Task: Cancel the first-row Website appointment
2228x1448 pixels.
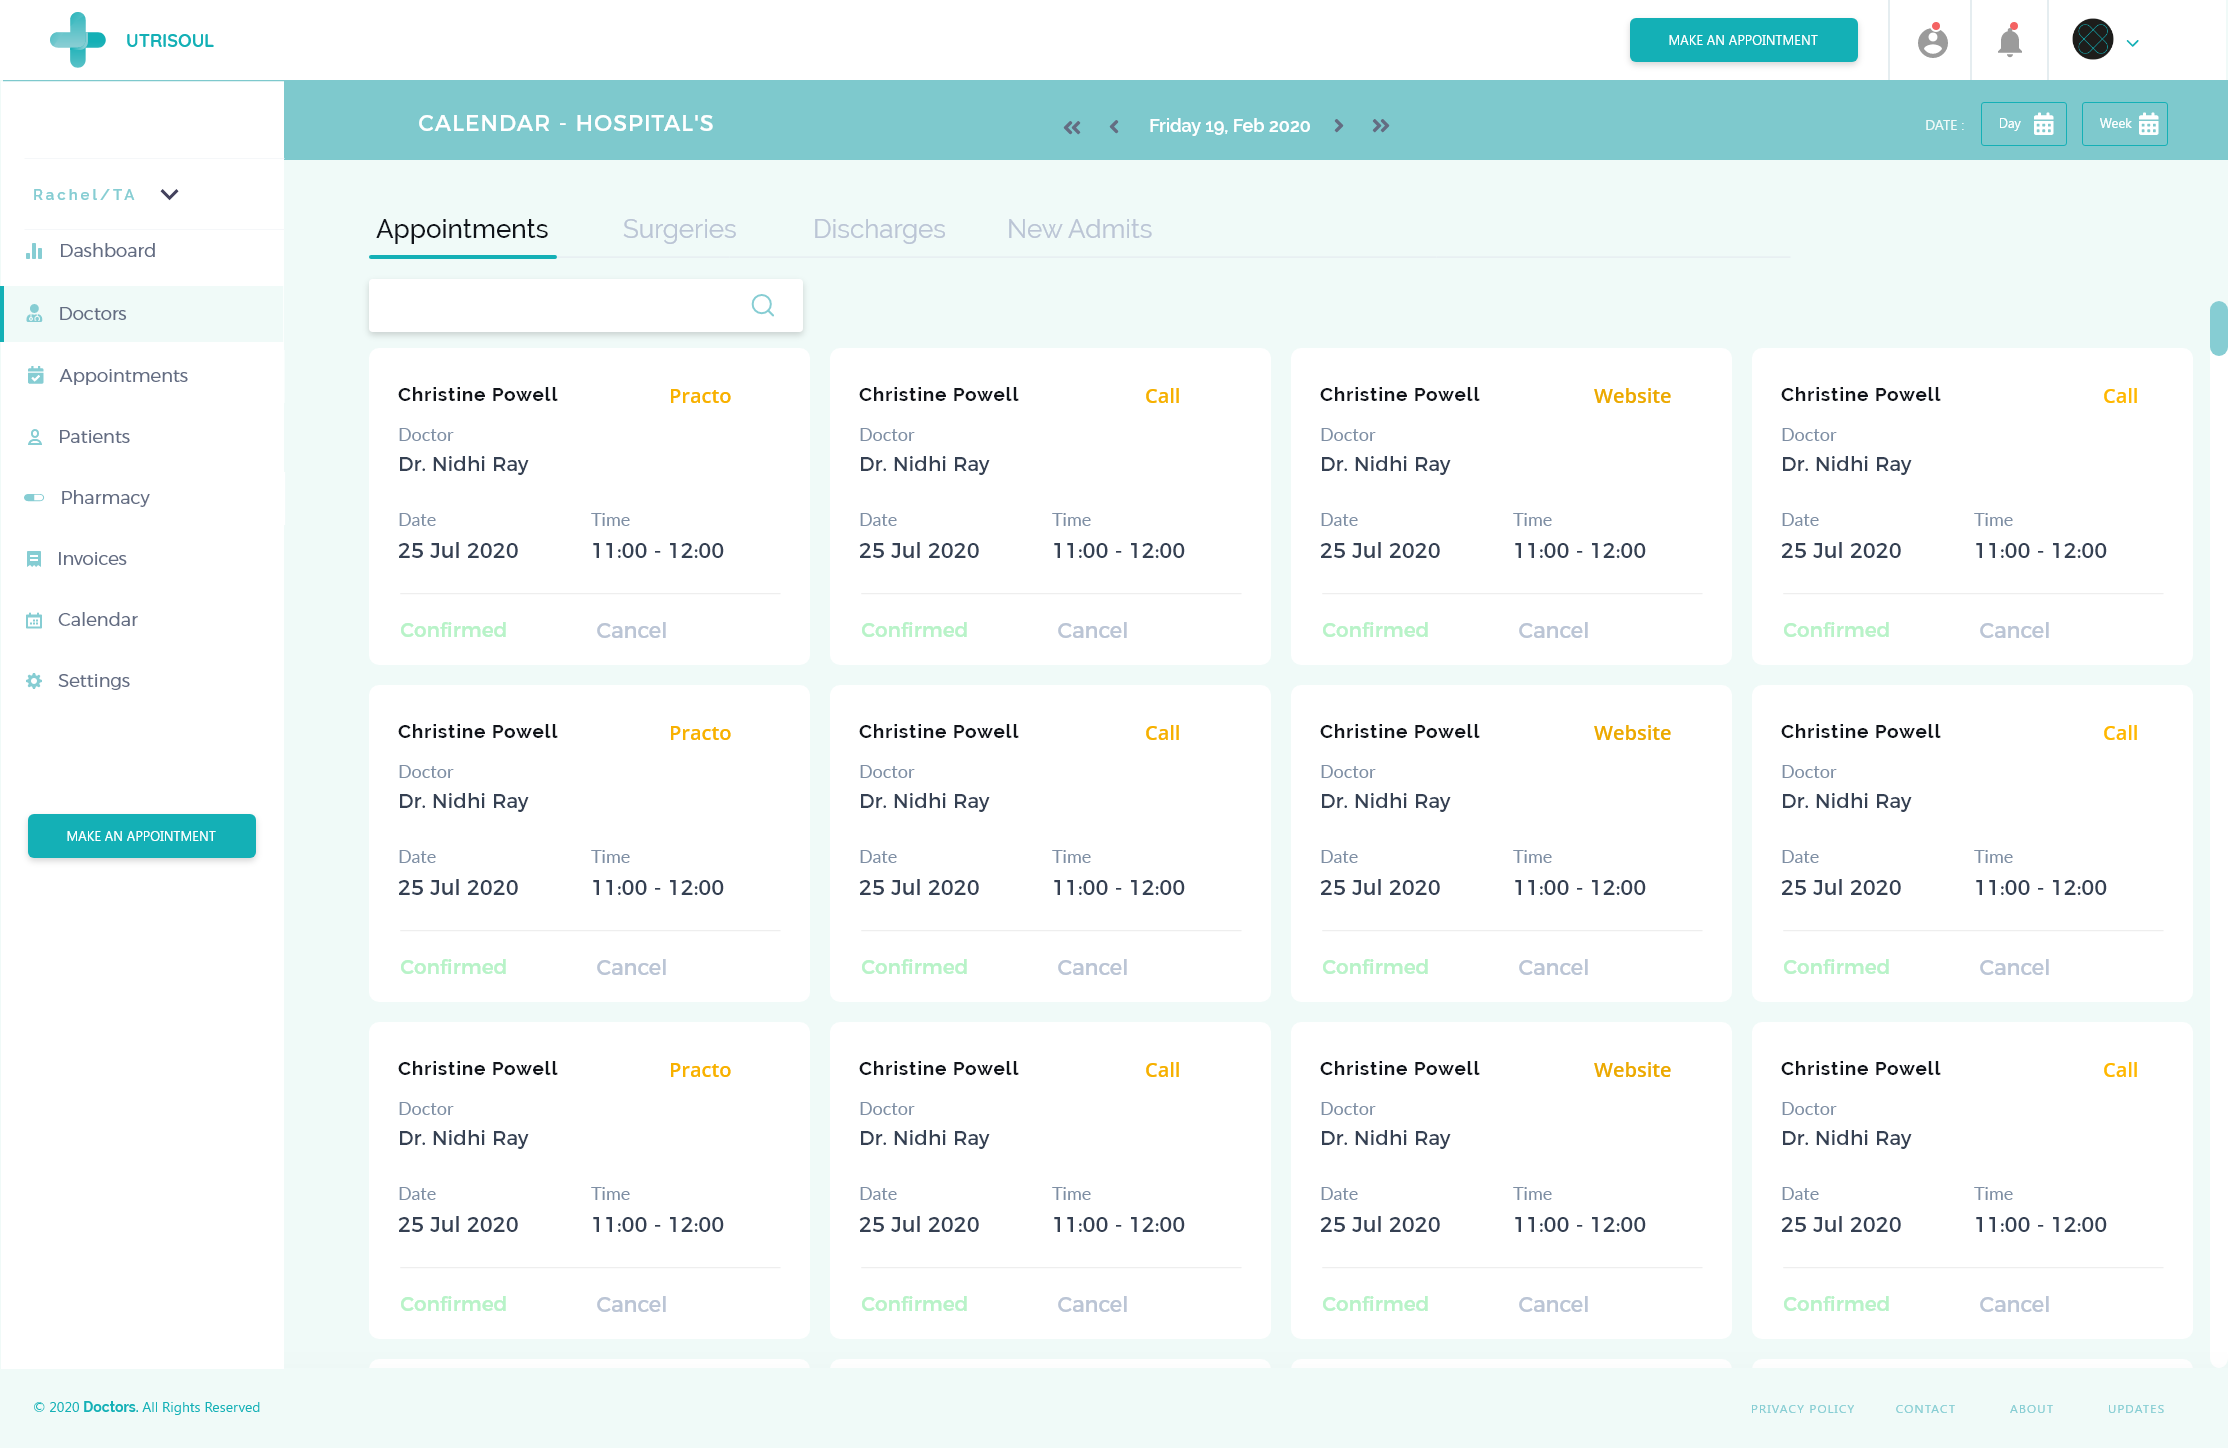Action: [1553, 630]
